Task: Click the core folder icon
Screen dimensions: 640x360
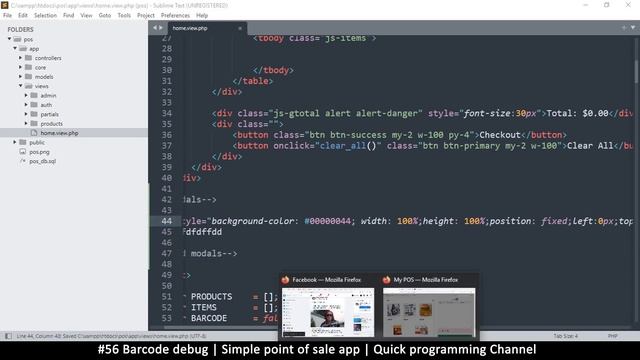Action: click(x=29, y=67)
